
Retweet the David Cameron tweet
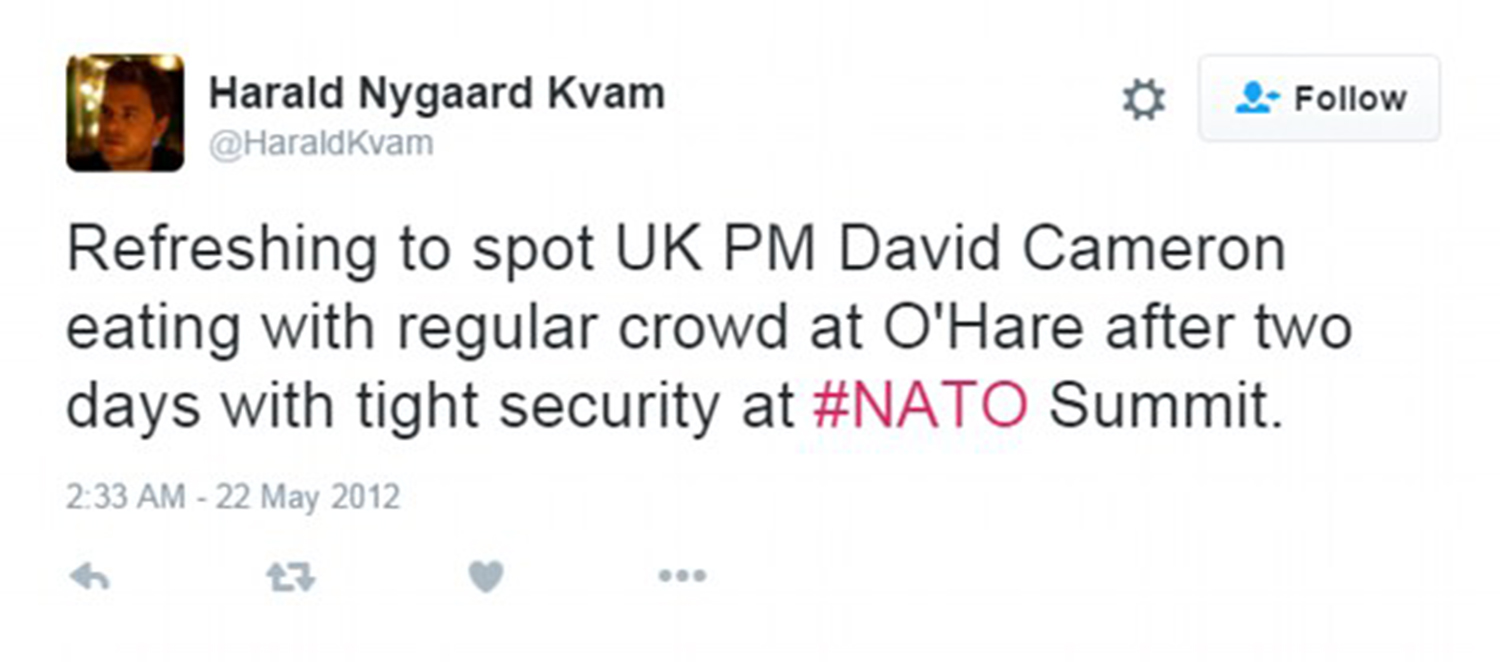(291, 577)
